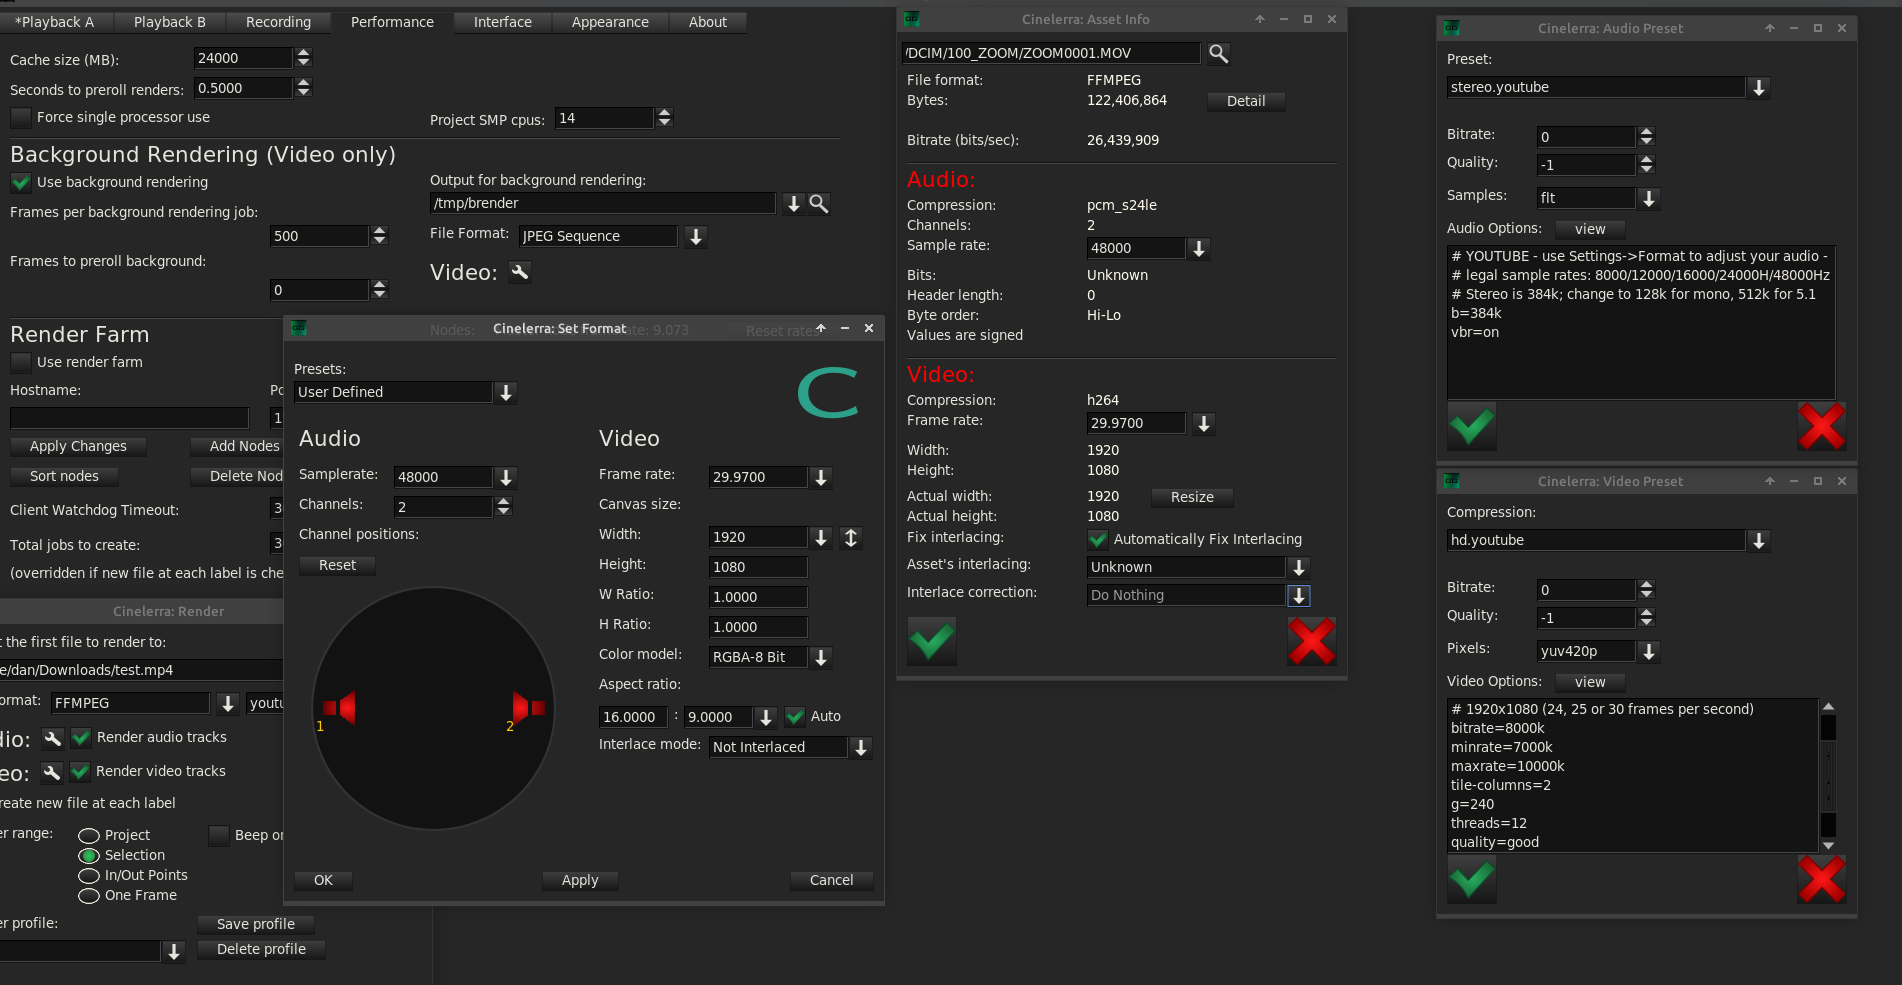Cancel Audio Preset with red X
This screenshot has width=1902, height=985.
(x=1821, y=427)
